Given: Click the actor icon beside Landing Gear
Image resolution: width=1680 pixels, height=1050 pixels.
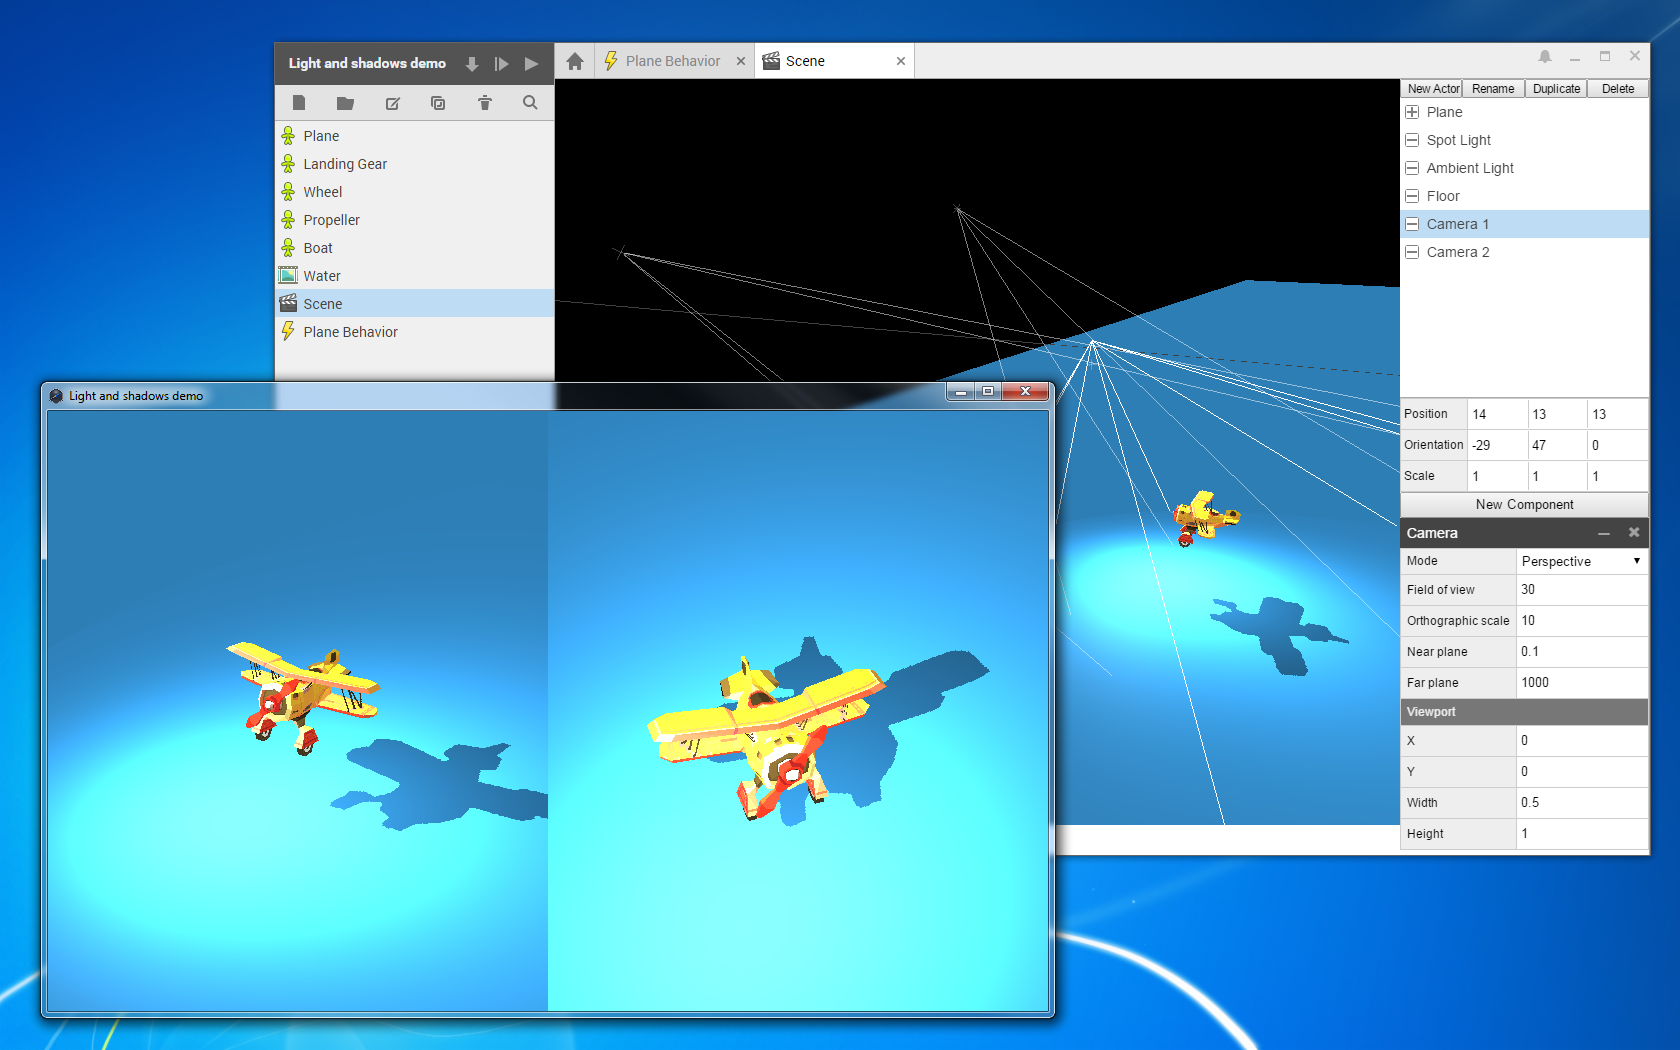Looking at the screenshot, I should 288,164.
